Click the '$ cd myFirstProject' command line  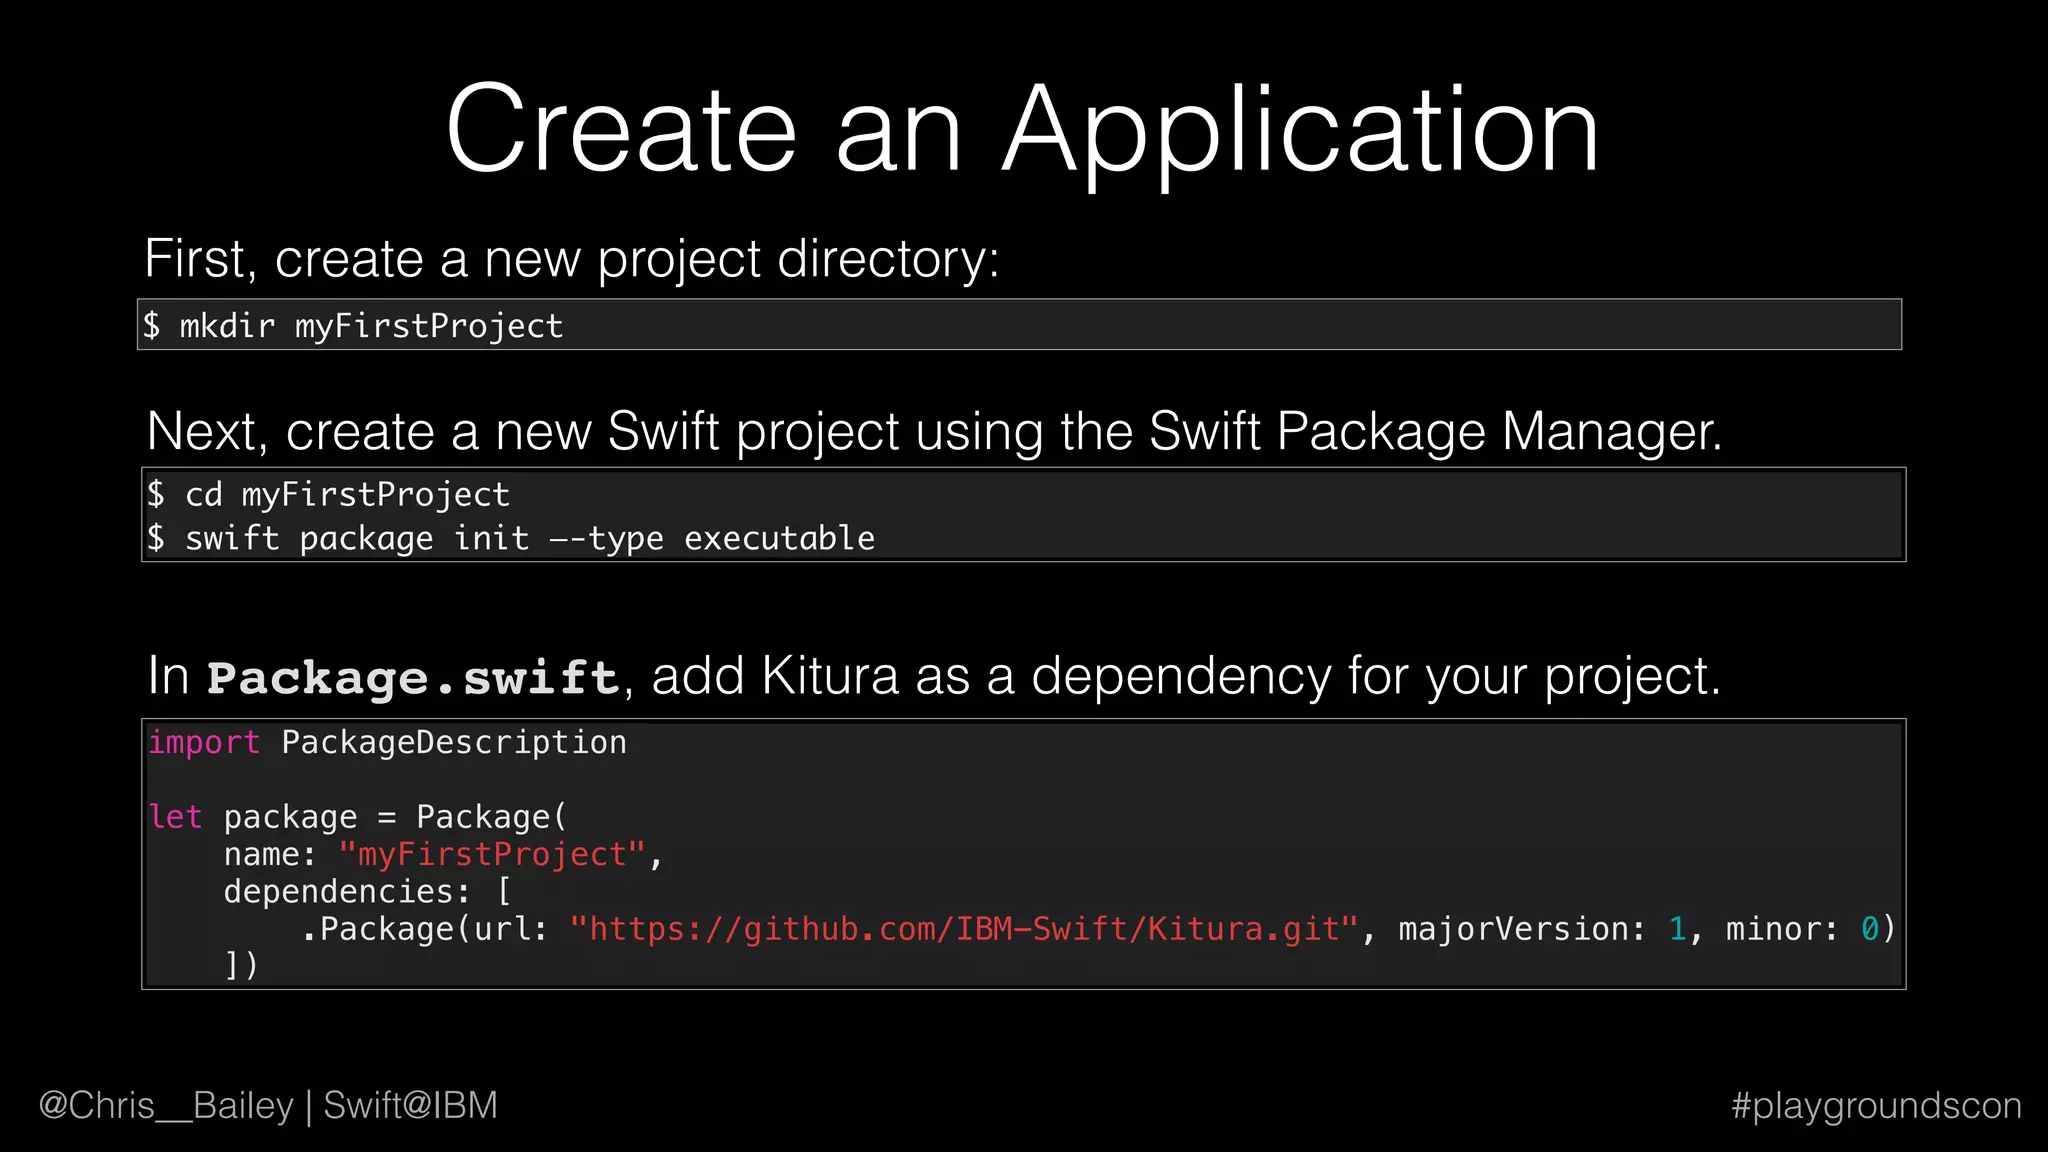pyautogui.click(x=329, y=494)
